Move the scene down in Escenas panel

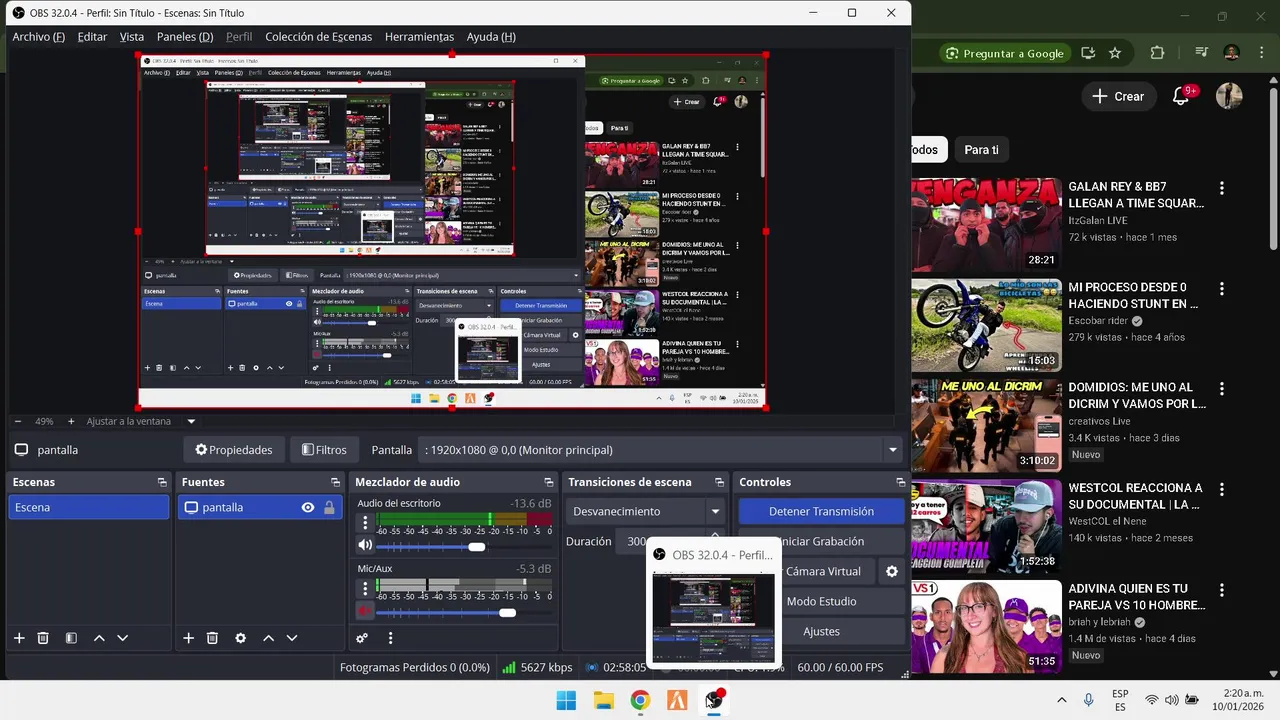tap(123, 638)
